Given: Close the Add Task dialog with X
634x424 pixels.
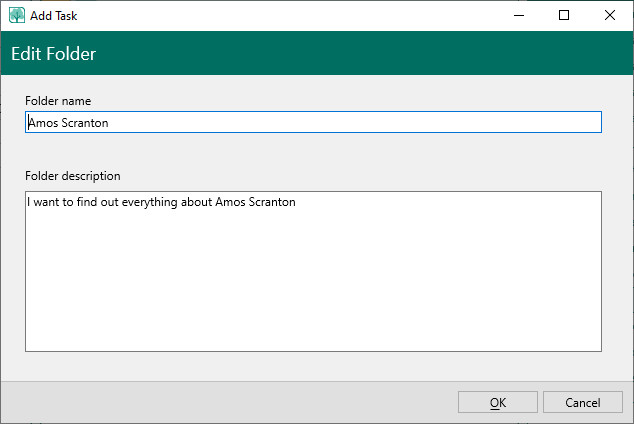Looking at the screenshot, I should [610, 15].
